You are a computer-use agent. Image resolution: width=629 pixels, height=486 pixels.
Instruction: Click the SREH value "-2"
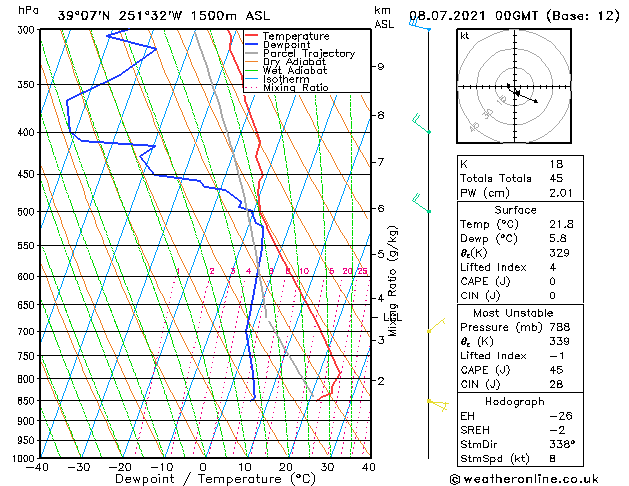(557, 430)
